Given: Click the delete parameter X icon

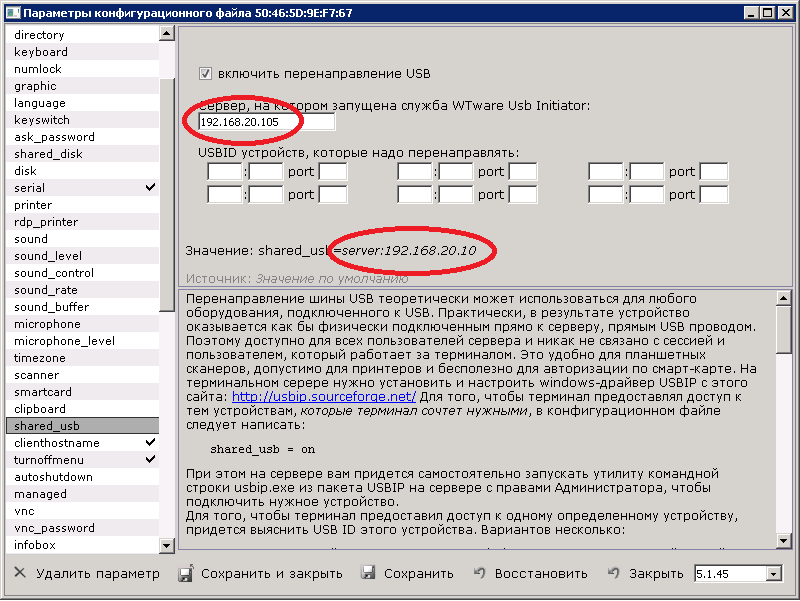Looking at the screenshot, I should point(19,574).
